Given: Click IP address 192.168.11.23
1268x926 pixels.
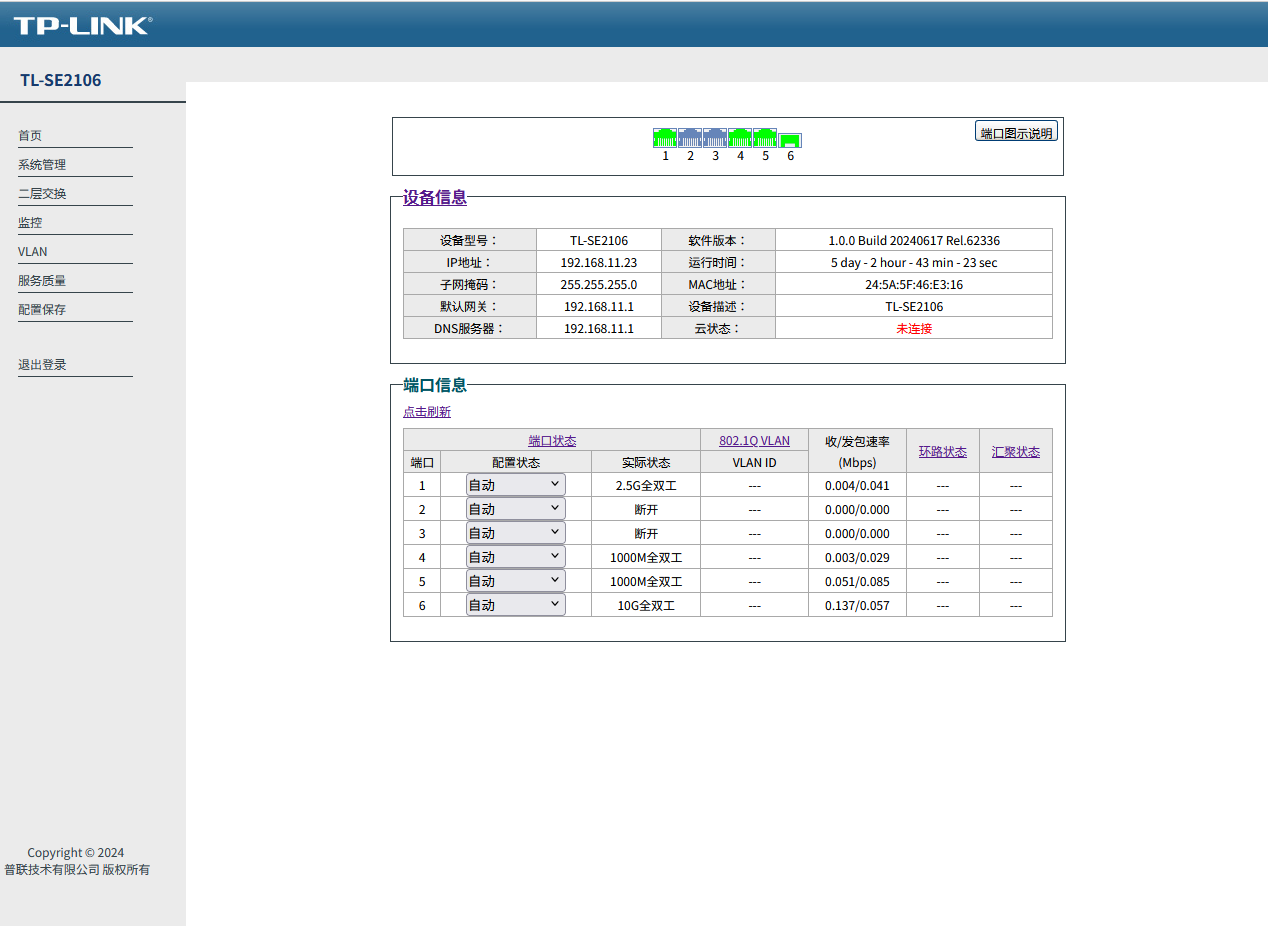Looking at the screenshot, I should click(599, 262).
